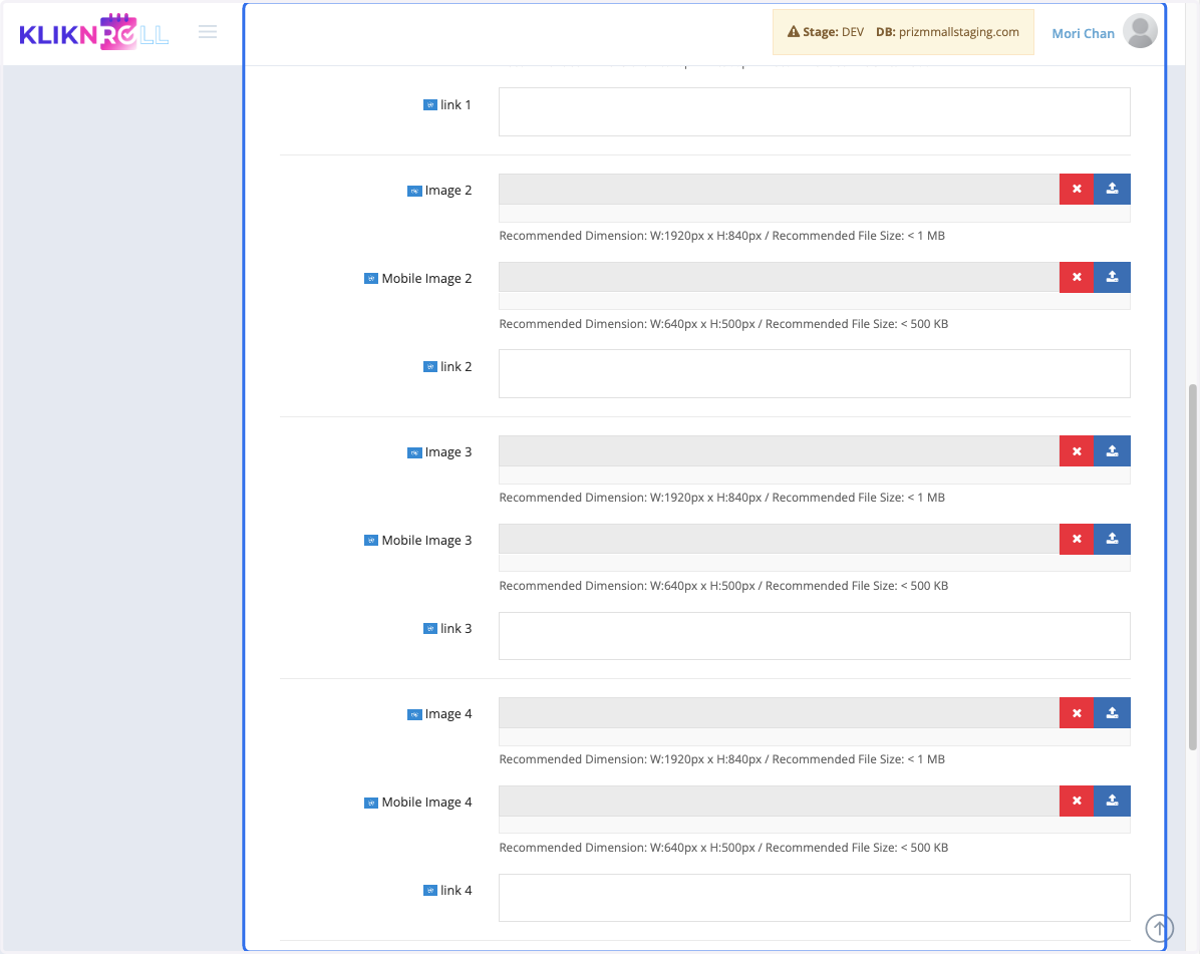Viewport: 1200px width, 954px height.
Task: Click the Image 3 file path field
Action: coord(779,451)
